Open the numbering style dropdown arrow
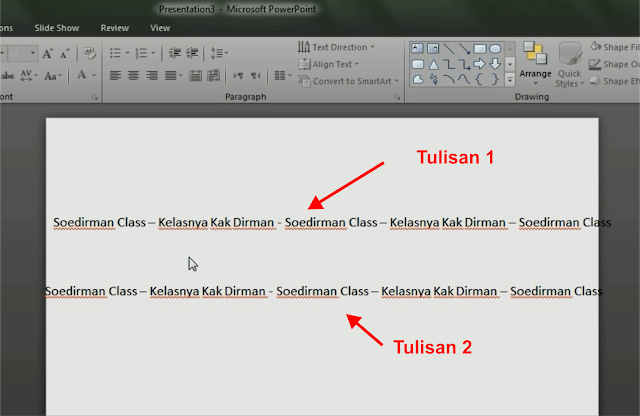This screenshot has width=640, height=416. click(x=153, y=53)
